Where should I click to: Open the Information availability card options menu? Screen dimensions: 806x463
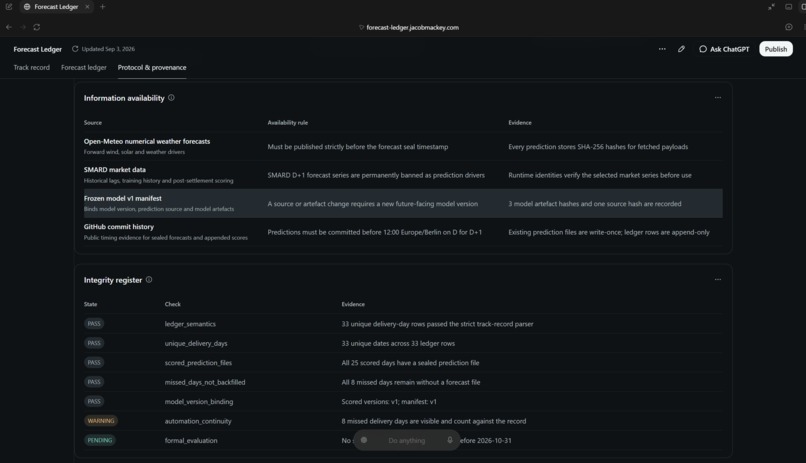tap(718, 98)
